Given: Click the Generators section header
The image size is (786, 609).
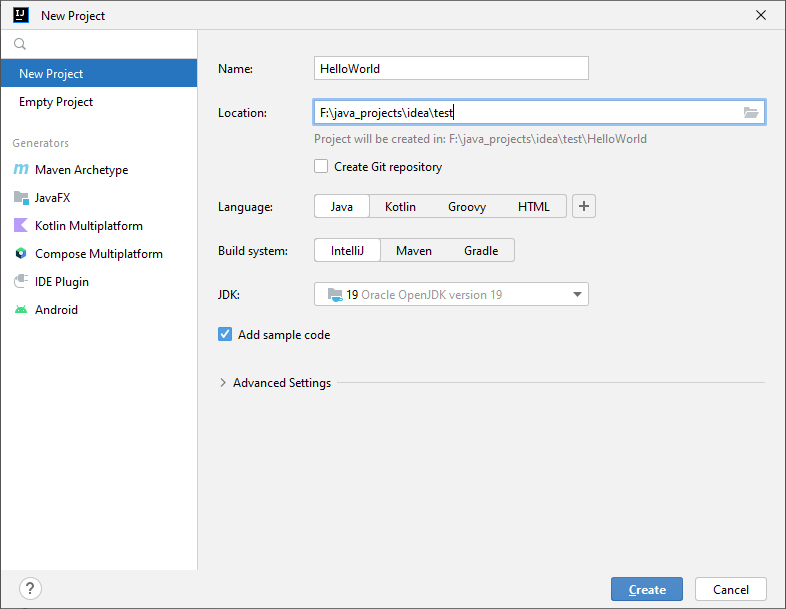Looking at the screenshot, I should tap(41, 143).
